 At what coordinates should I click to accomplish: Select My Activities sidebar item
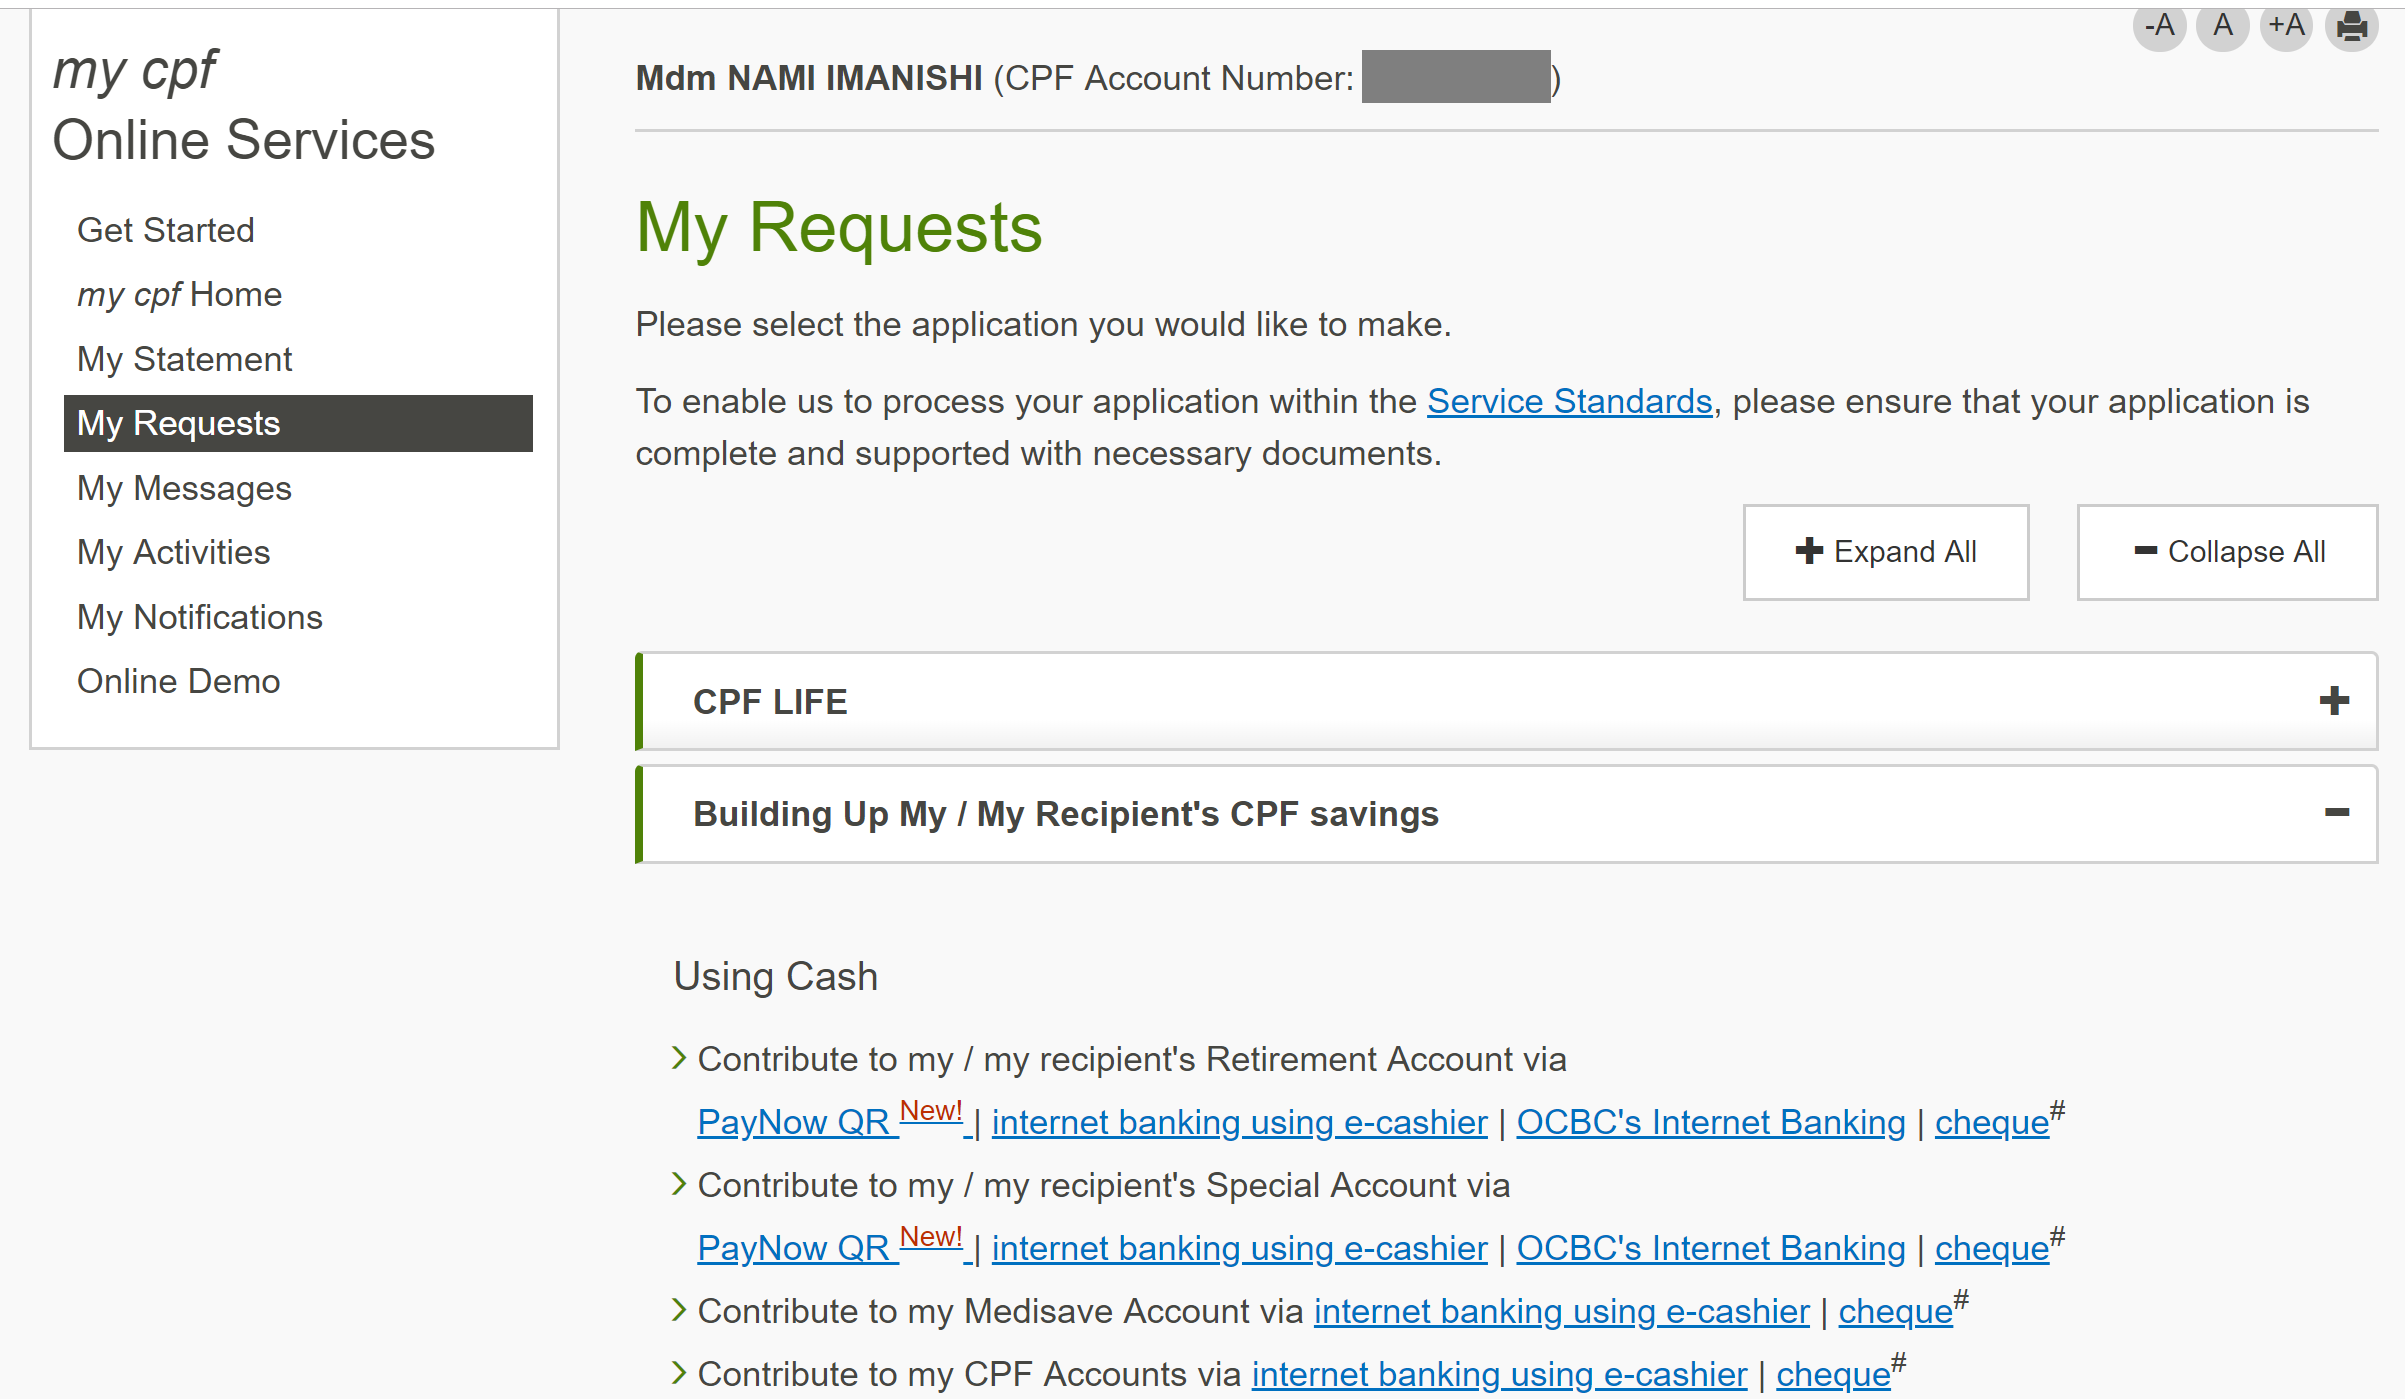[x=173, y=552]
